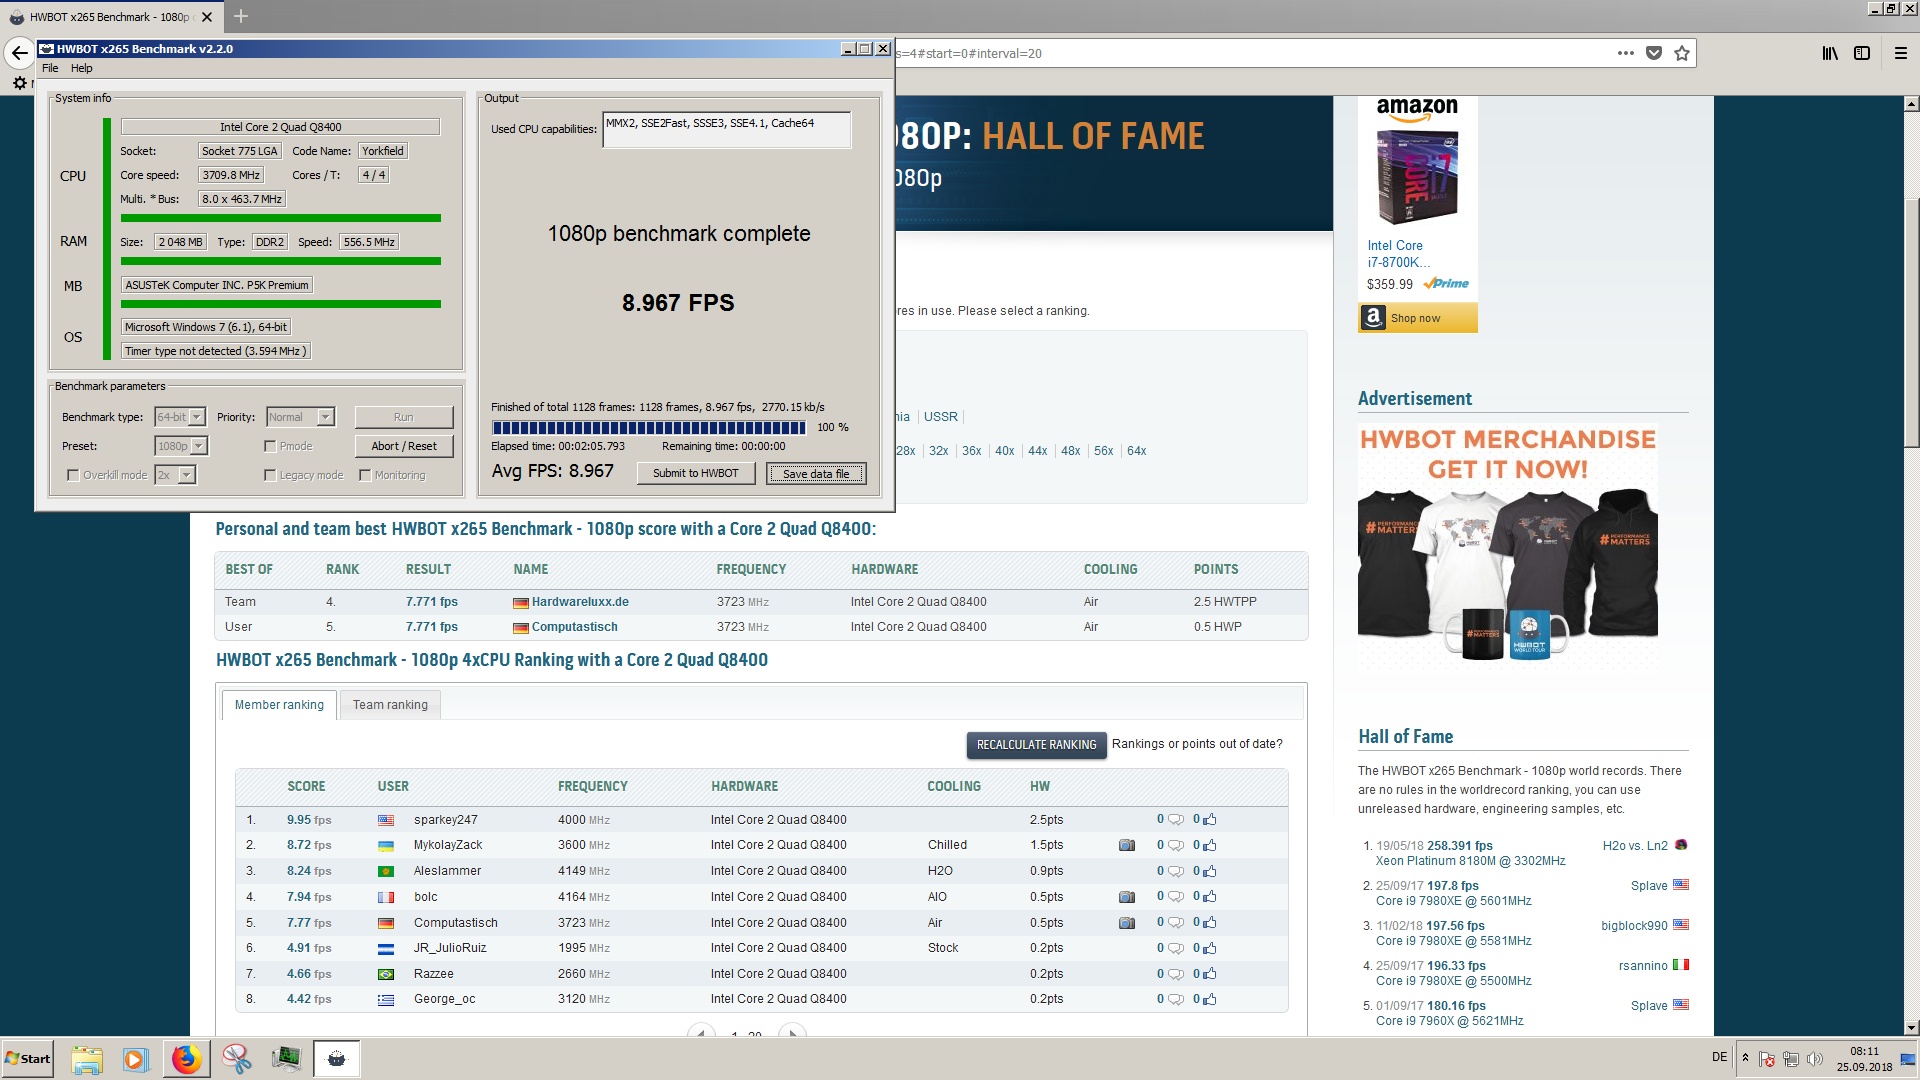This screenshot has width=1920, height=1080.
Task: Save page to Pocket icon
Action: pyautogui.click(x=1654, y=53)
